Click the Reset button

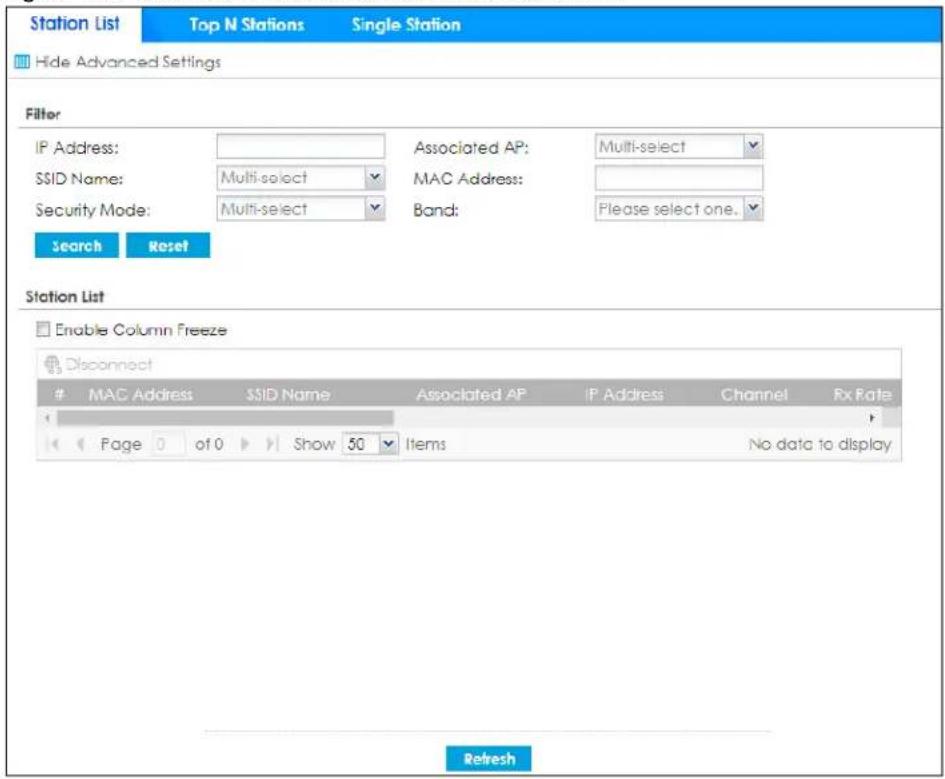[168, 246]
